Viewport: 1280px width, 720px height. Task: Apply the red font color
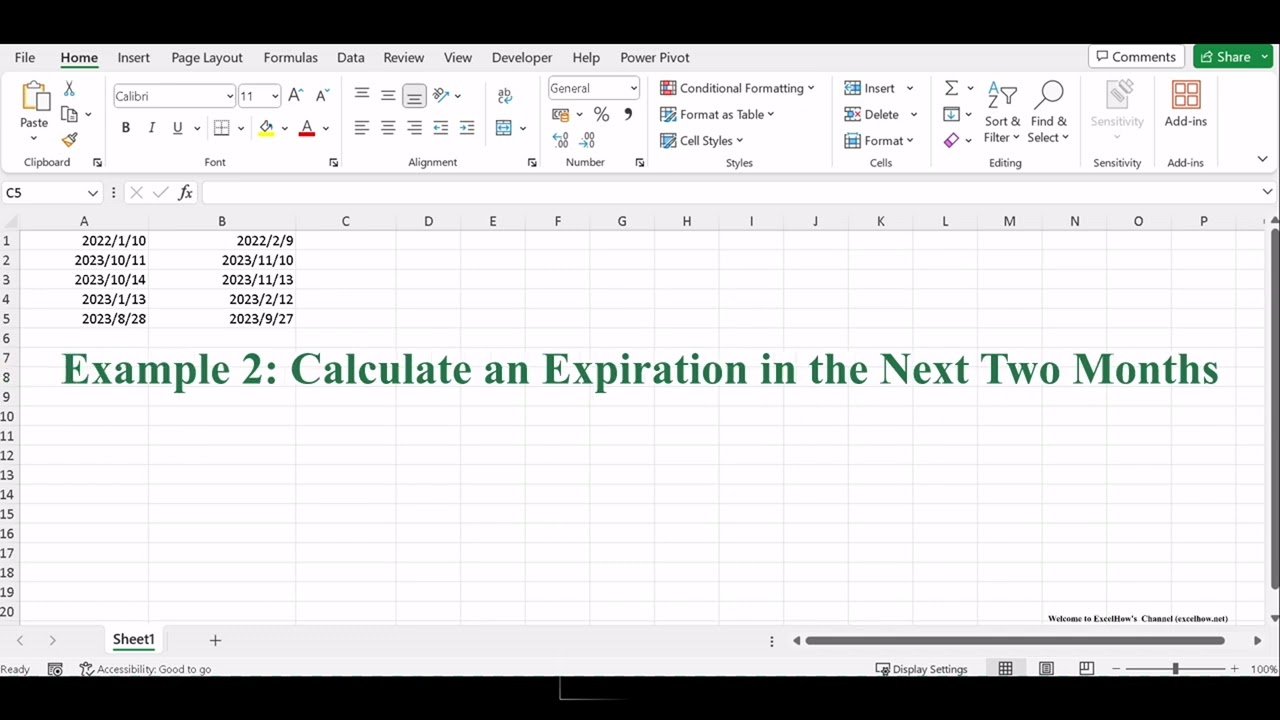click(x=307, y=128)
